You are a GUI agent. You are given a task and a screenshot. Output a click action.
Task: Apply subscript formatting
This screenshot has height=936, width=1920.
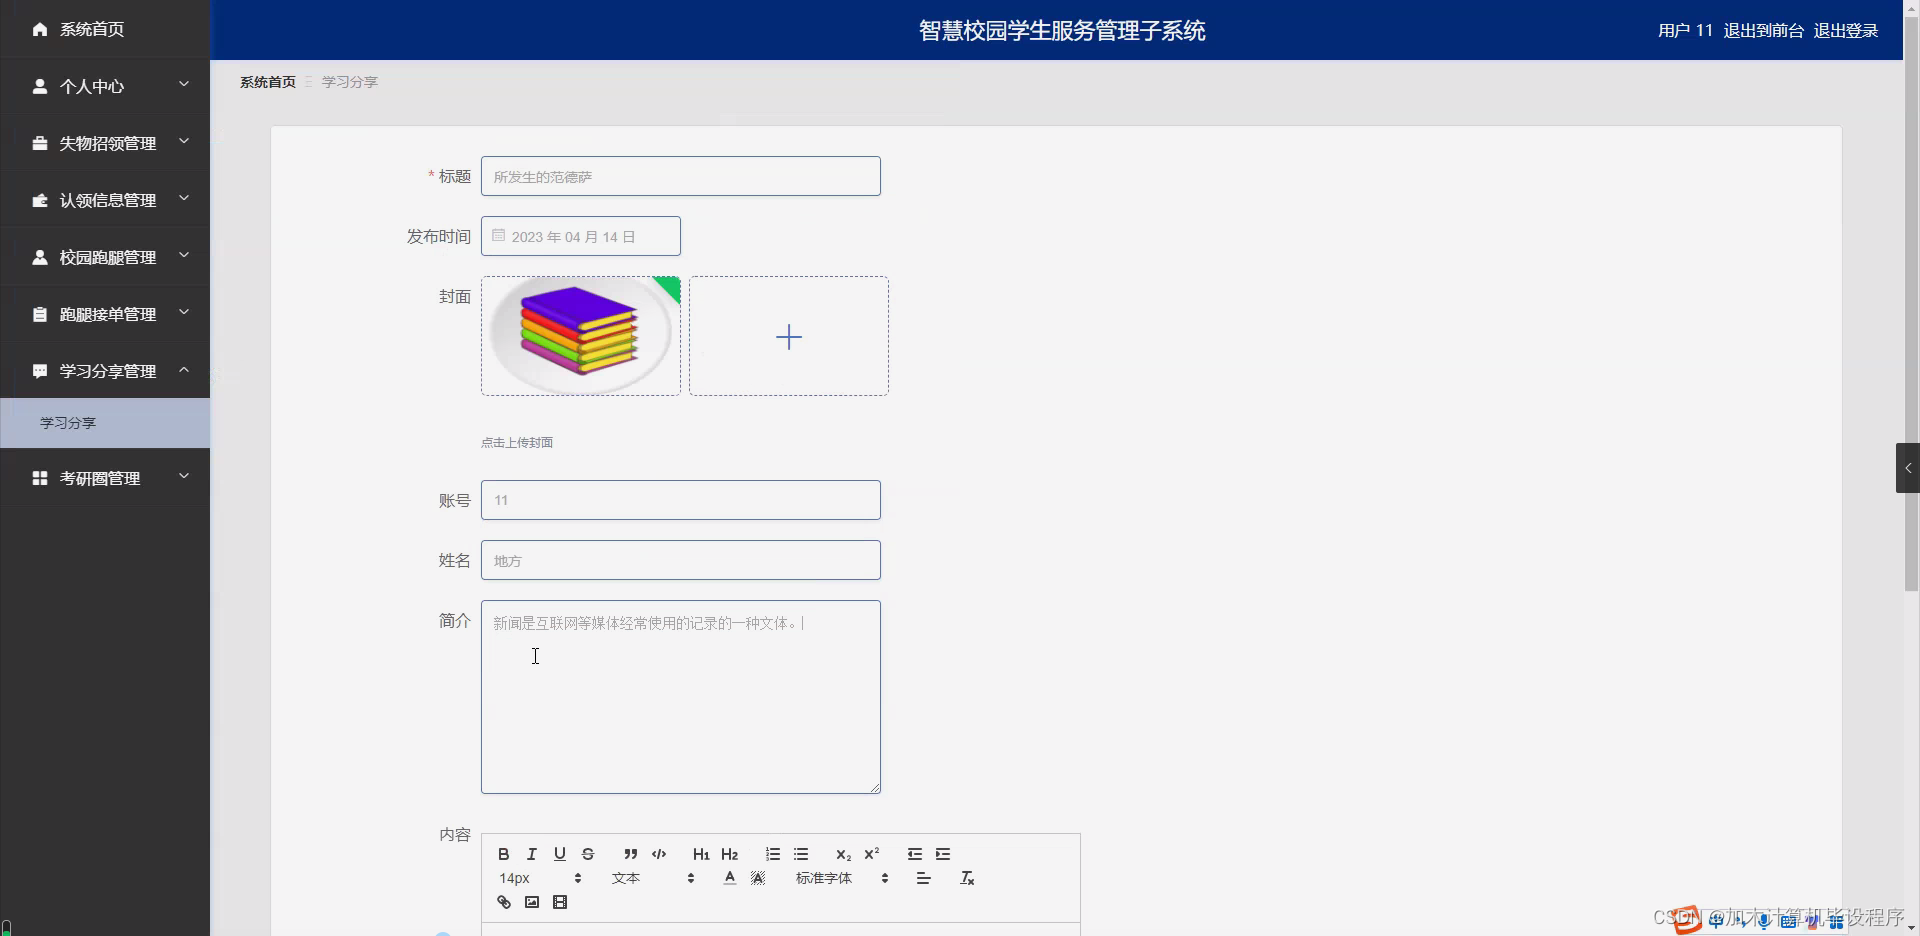[x=842, y=854]
